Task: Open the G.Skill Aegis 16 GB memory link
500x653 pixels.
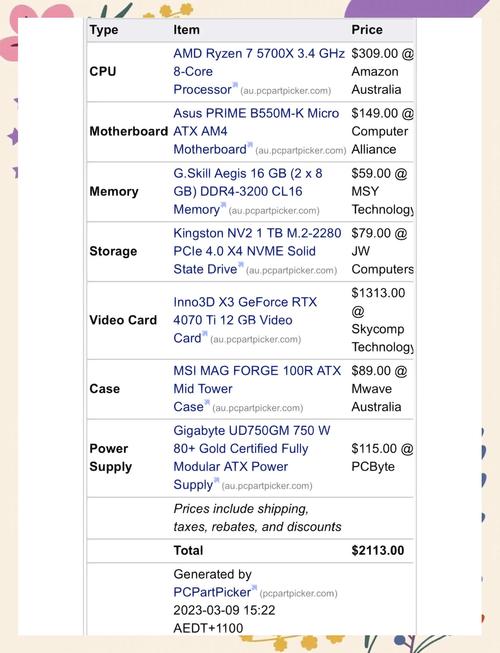Action: (248, 191)
